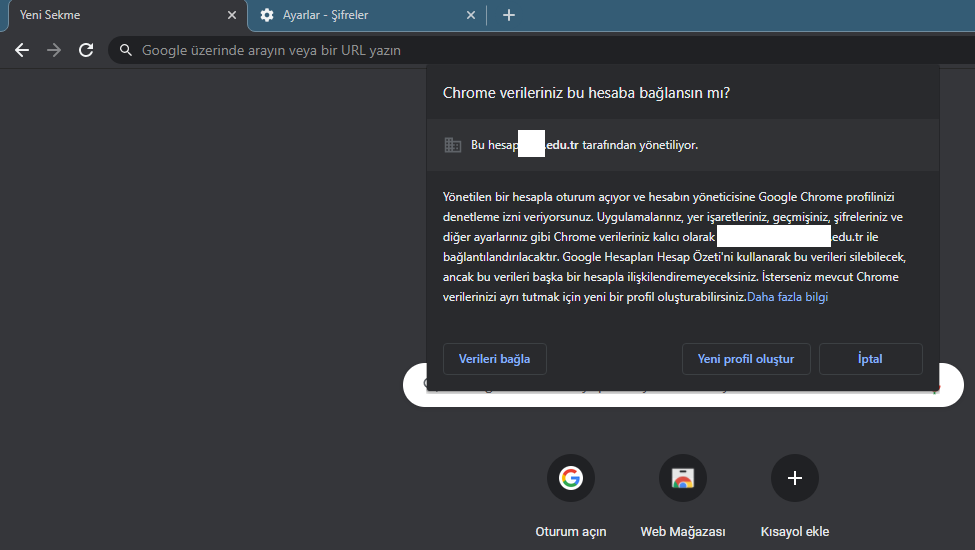Viewport: 975px width, 550px height.
Task: Click the forward navigation arrow
Action: click(54, 50)
